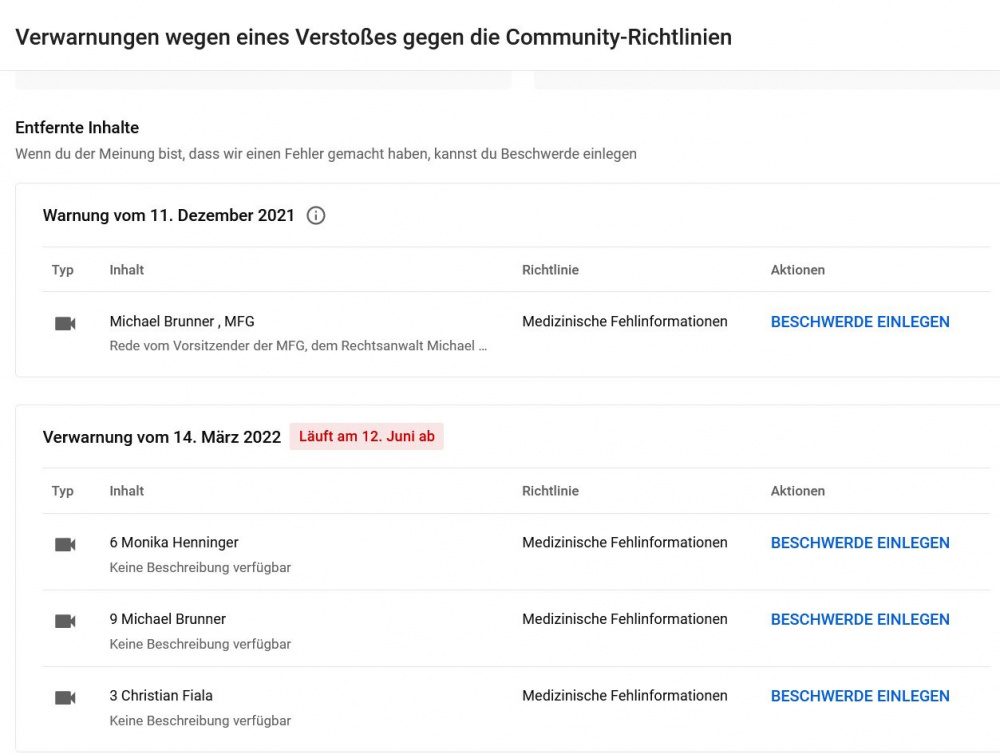
Task: Click Beschwerde einlegen for 9 Michael Brunner
Action: pos(860,620)
